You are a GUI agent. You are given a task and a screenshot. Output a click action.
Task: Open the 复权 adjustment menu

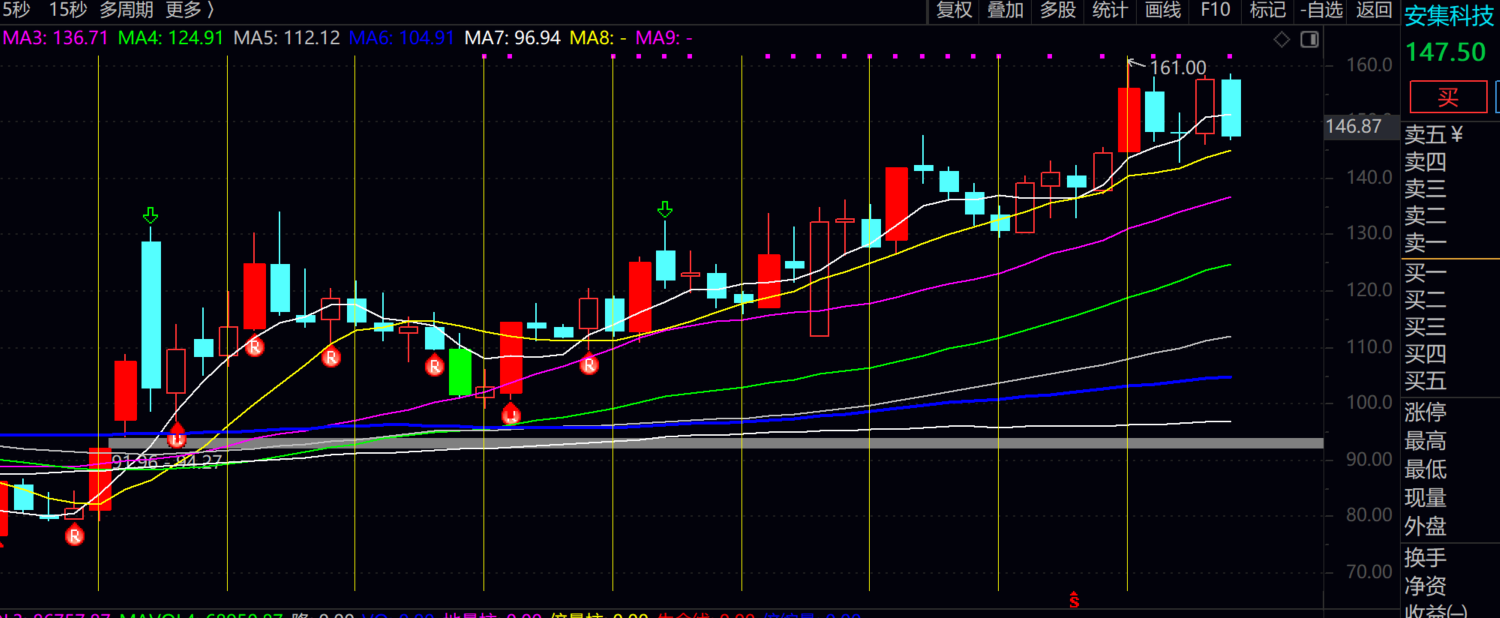point(954,11)
